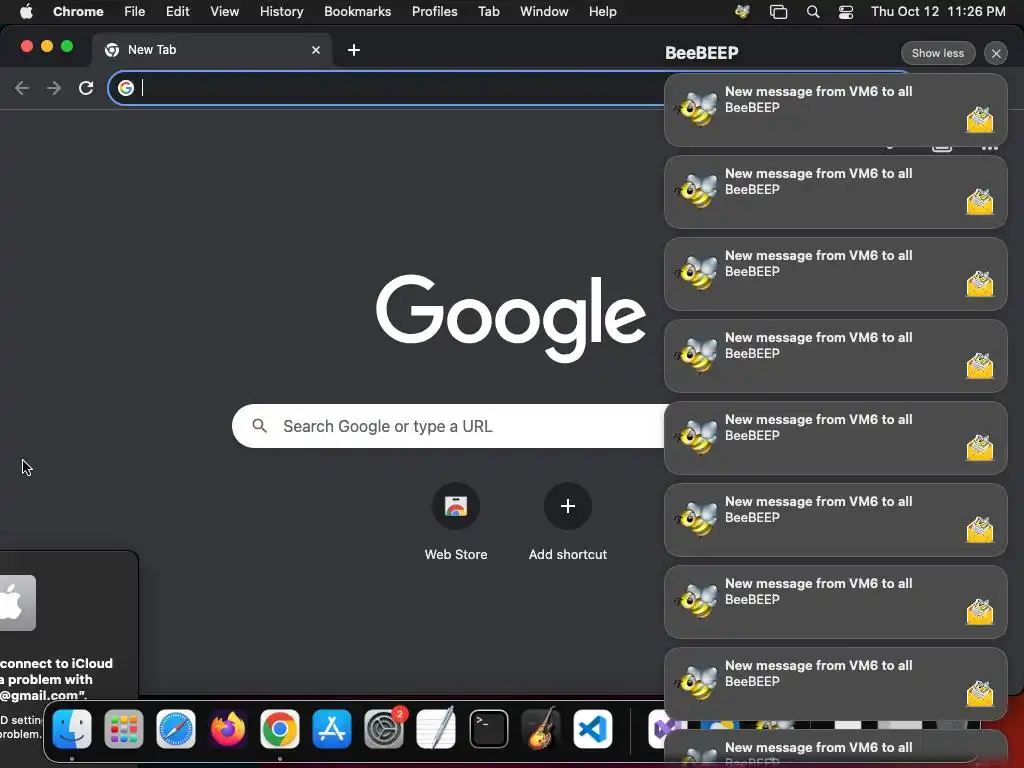Open the Chrome application menu
The width and height of the screenshot is (1024, 768).
78,12
